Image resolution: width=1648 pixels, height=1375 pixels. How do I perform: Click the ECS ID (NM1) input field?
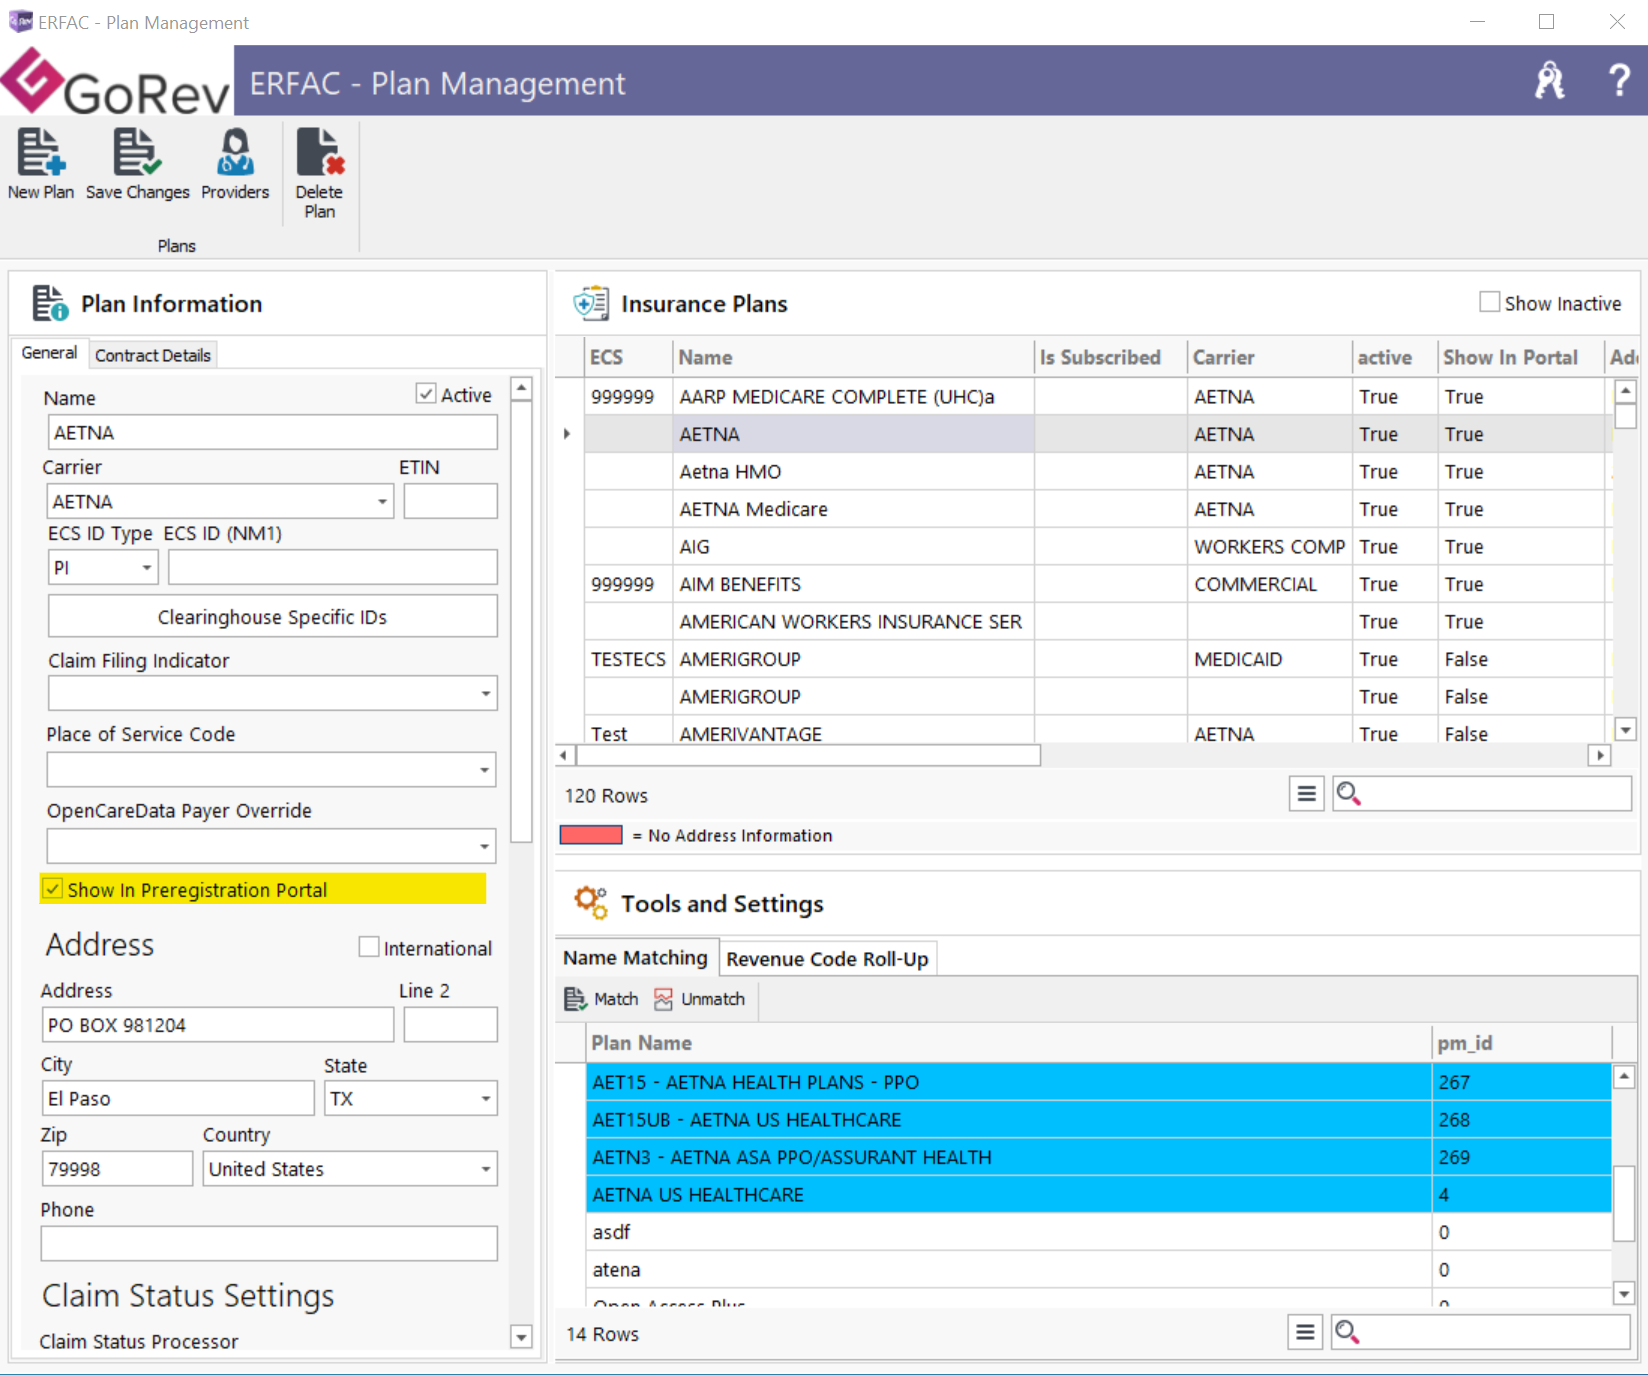tap(333, 567)
